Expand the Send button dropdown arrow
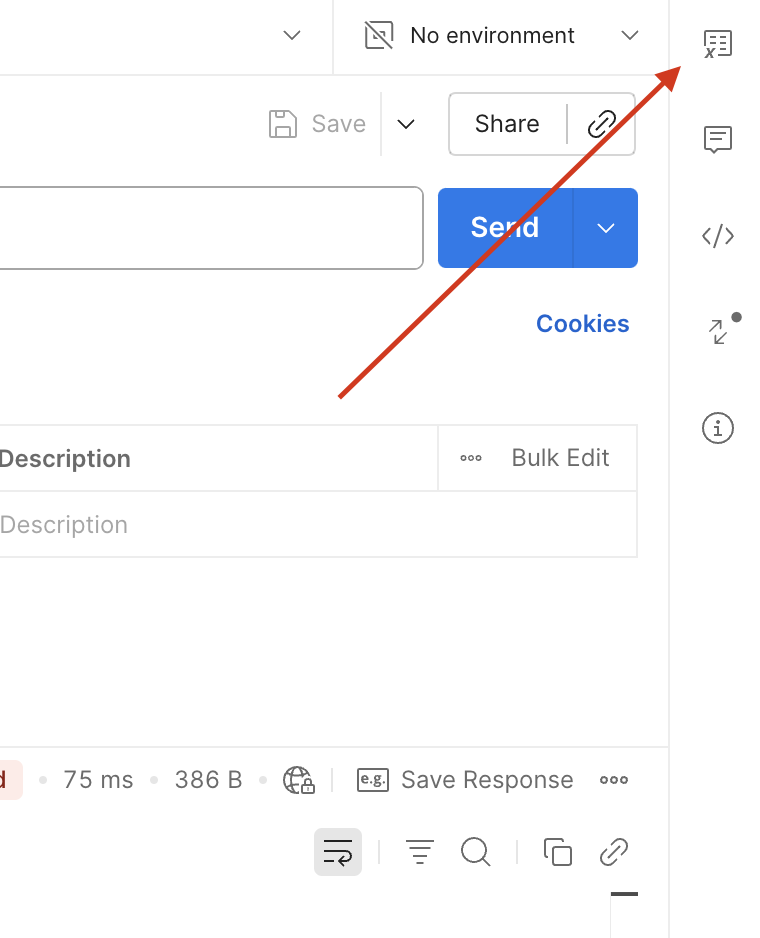Screen dimensions: 760x938 click(x=605, y=228)
